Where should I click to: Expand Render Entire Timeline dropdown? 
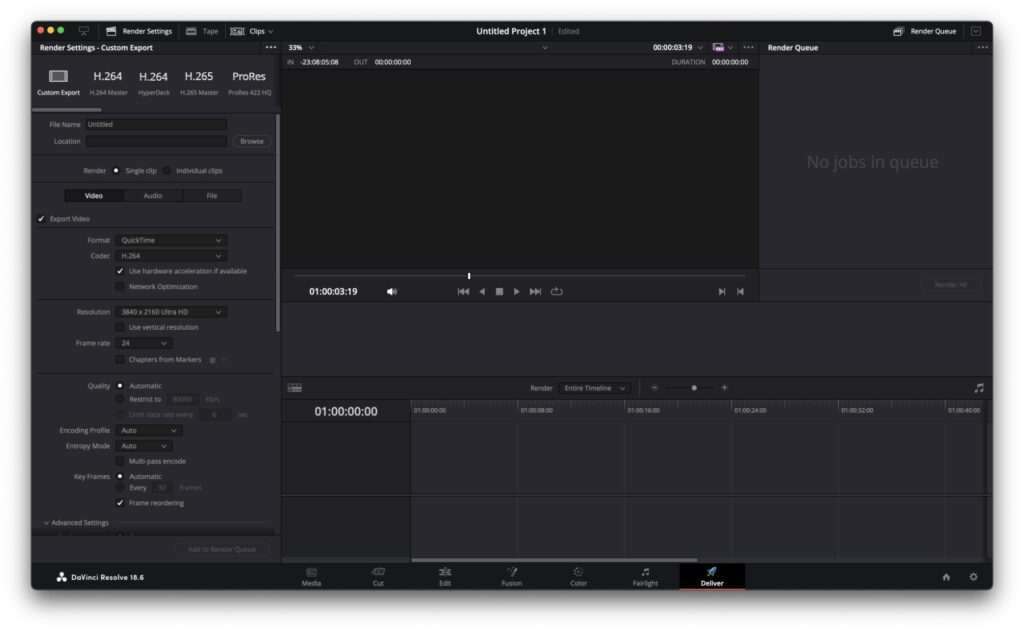595,388
